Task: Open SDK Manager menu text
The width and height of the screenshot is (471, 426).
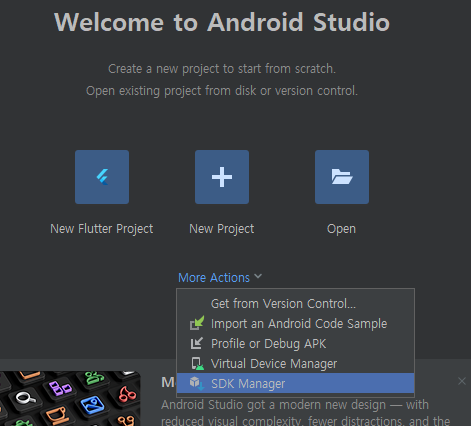Action: 248,384
